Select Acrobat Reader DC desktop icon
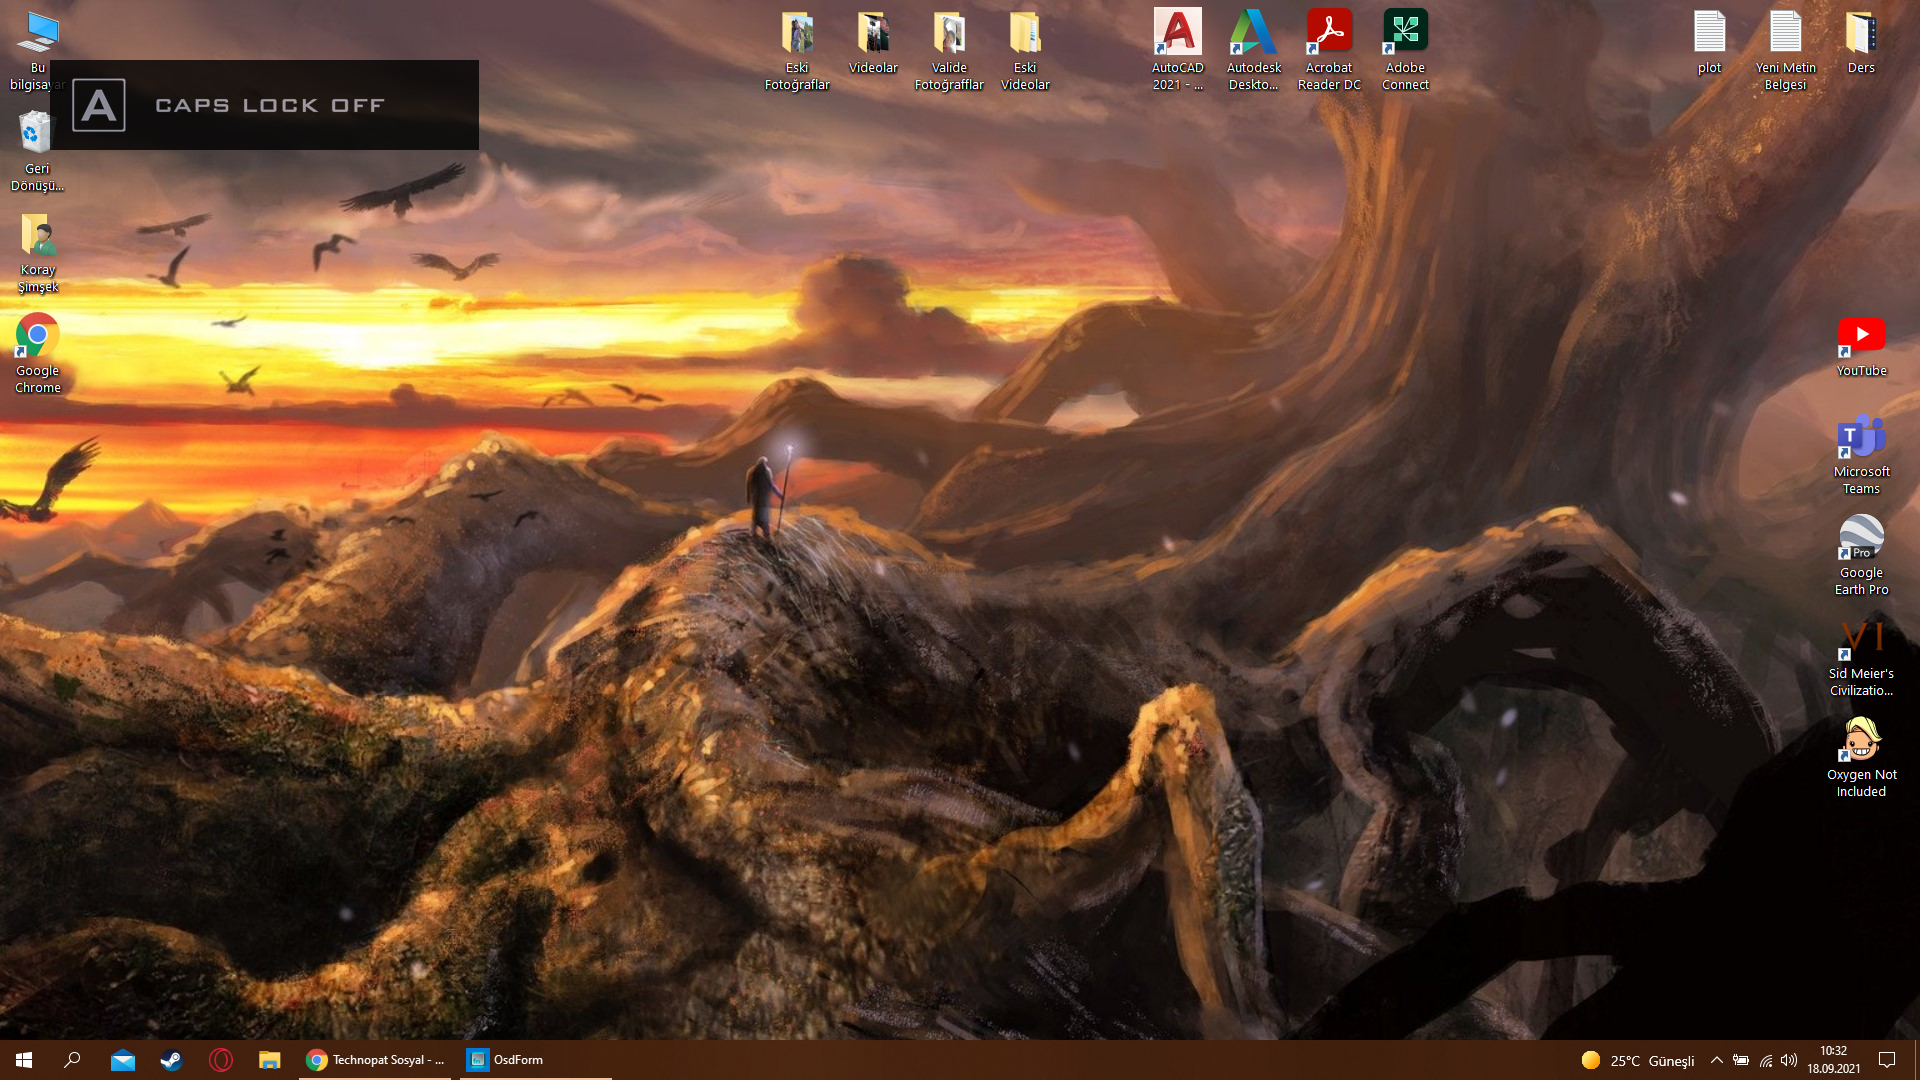 click(x=1329, y=35)
